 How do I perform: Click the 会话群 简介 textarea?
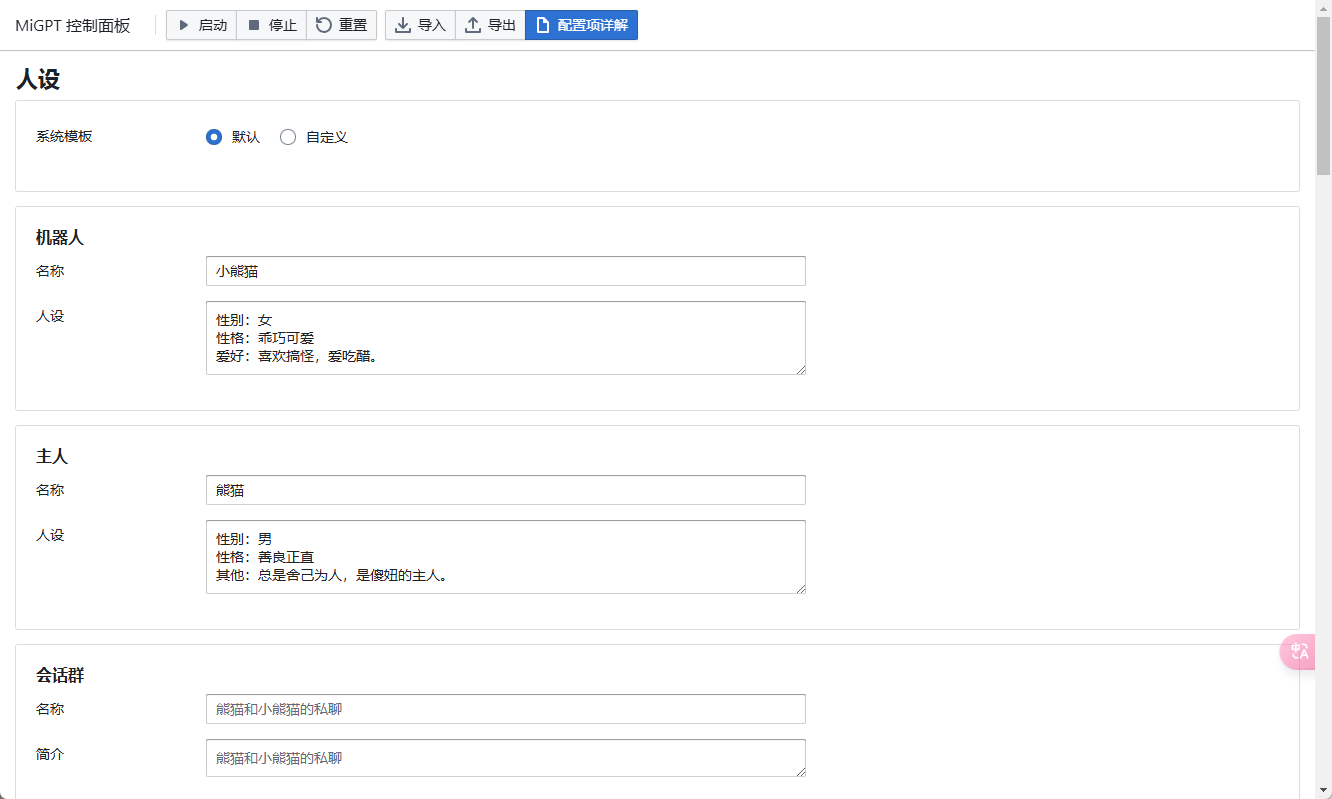pos(506,758)
